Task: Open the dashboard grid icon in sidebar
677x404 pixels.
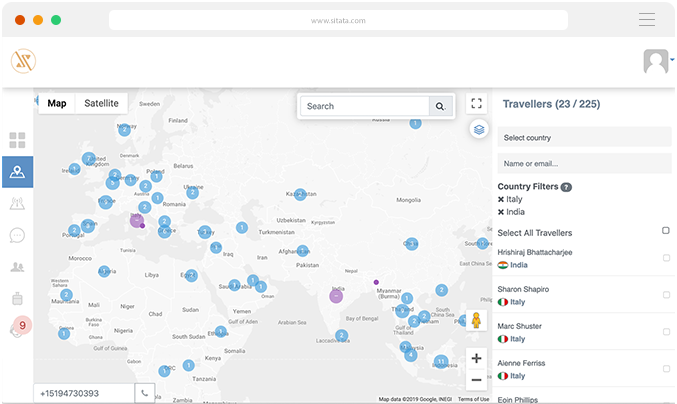Action: click(17, 140)
